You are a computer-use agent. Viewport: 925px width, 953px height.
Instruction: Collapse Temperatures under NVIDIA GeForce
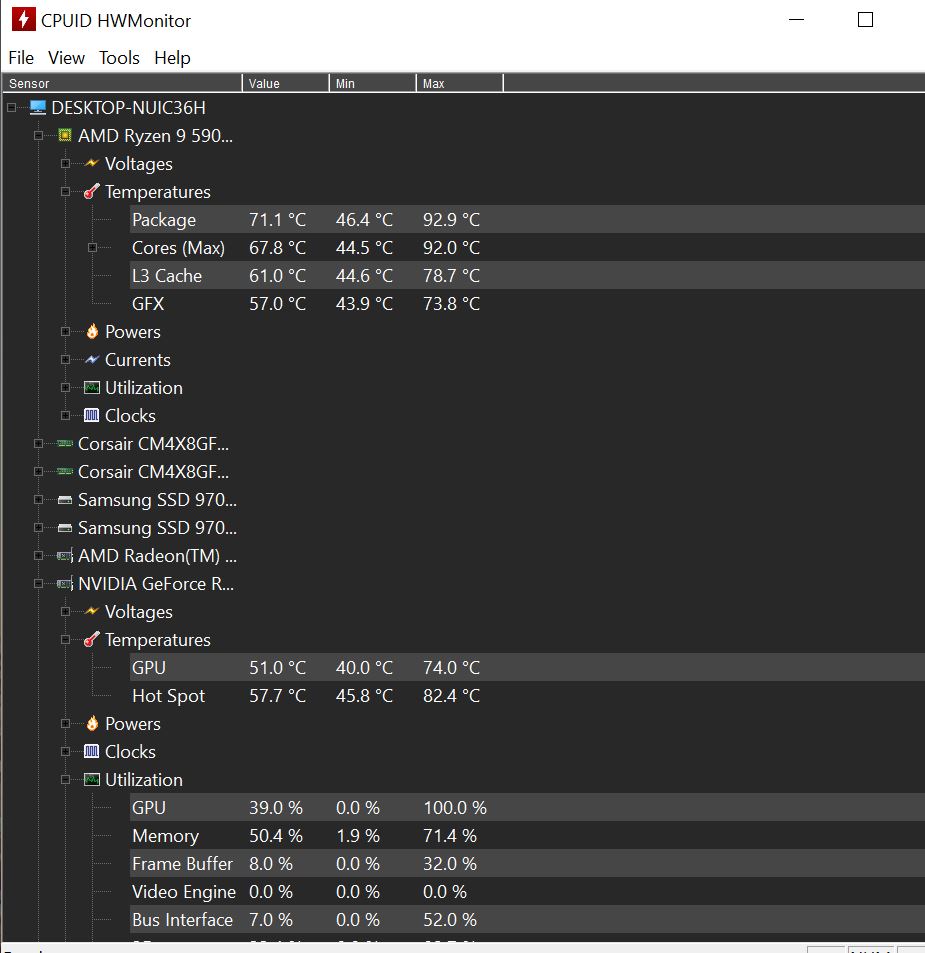65,639
